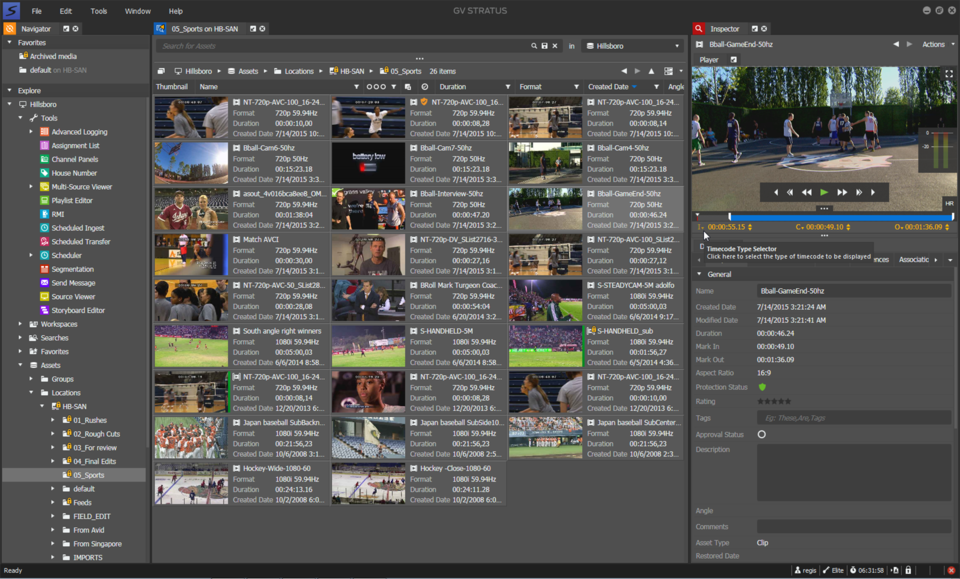Image resolution: width=960 pixels, height=579 pixels.
Task: Open the Created Date column sort dropdown
Action: [634, 87]
